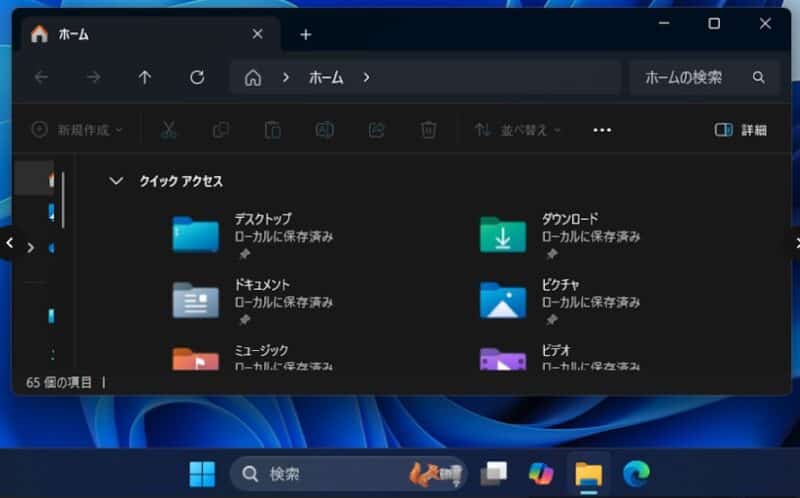800x498 pixels.
Task: Open Task View from the taskbar
Action: tap(494, 474)
